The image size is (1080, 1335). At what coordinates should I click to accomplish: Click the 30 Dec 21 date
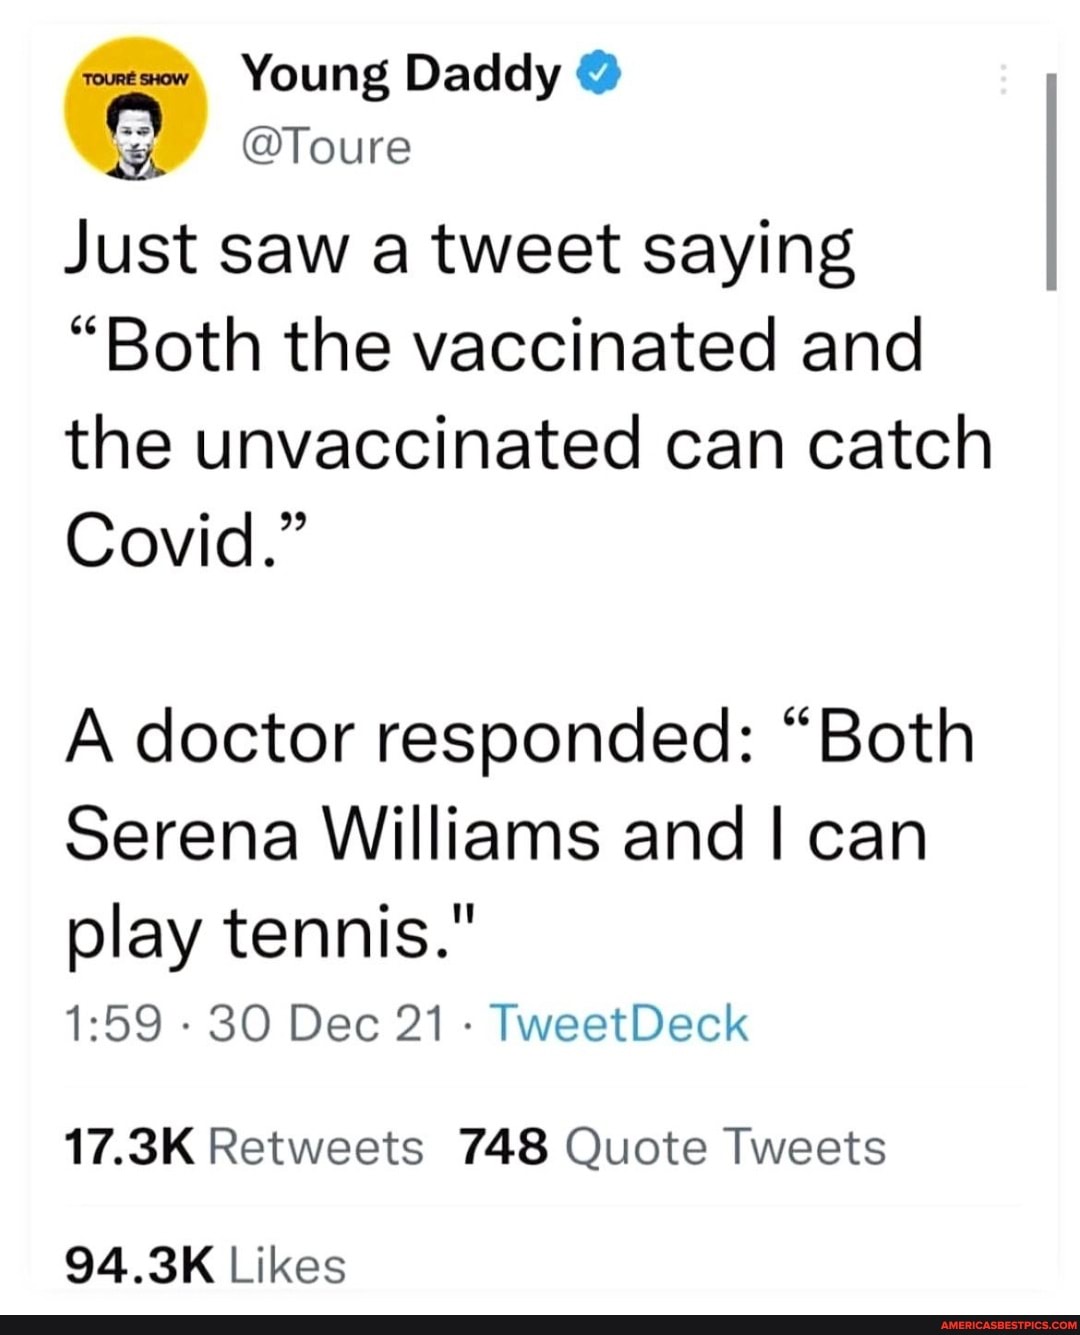click(325, 1023)
